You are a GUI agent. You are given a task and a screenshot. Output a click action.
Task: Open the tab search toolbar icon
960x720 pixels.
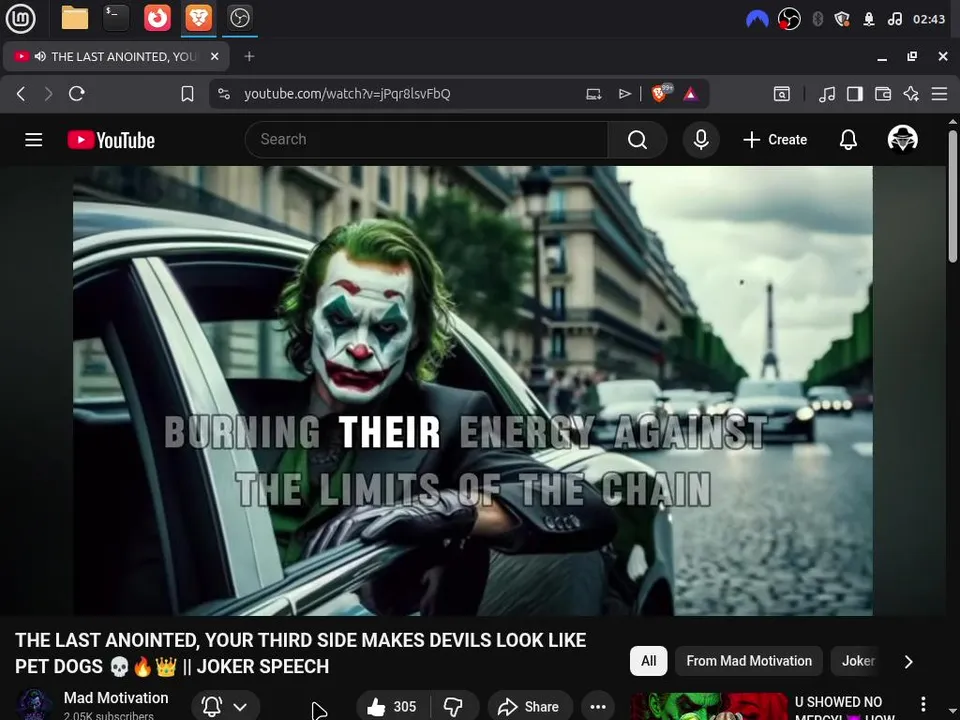point(782,94)
